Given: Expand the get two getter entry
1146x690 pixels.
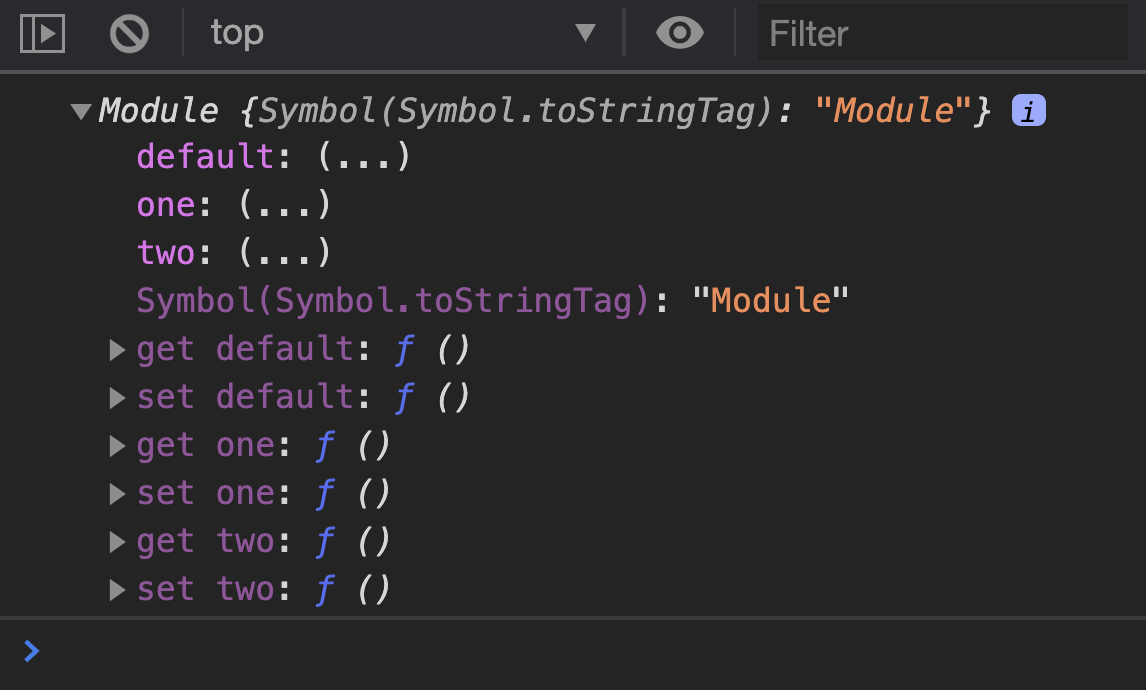Looking at the screenshot, I should click(x=116, y=542).
